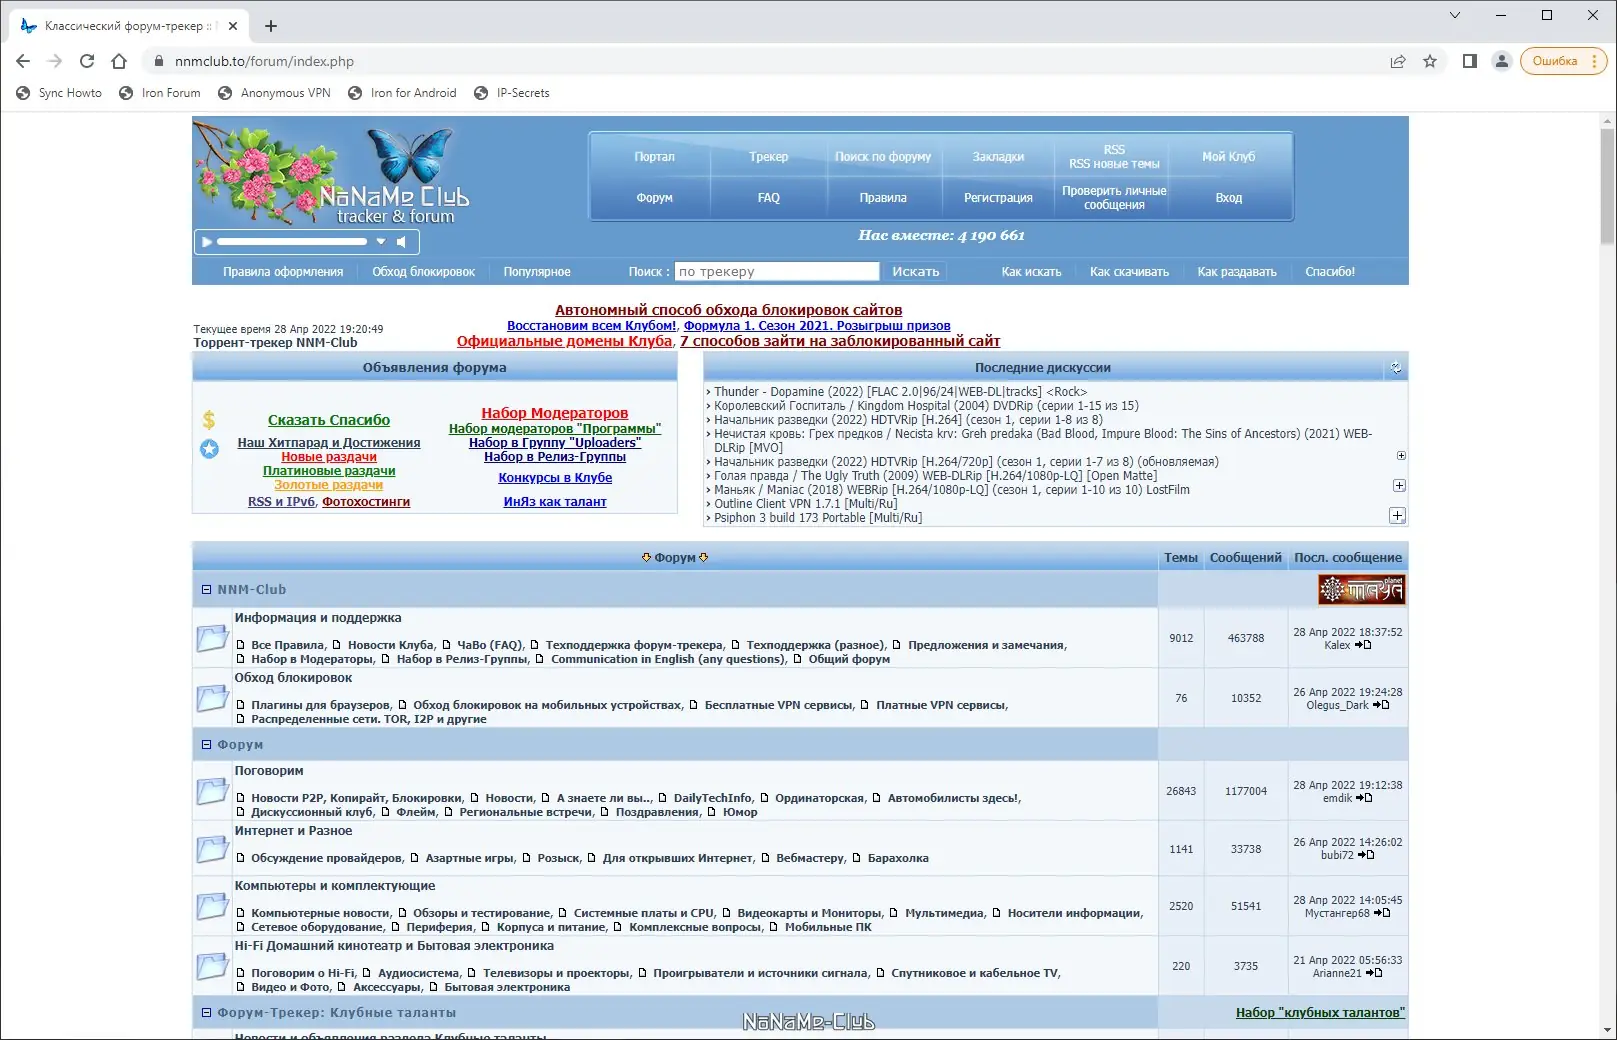
Task: Open the Портал menu item
Action: pos(654,157)
